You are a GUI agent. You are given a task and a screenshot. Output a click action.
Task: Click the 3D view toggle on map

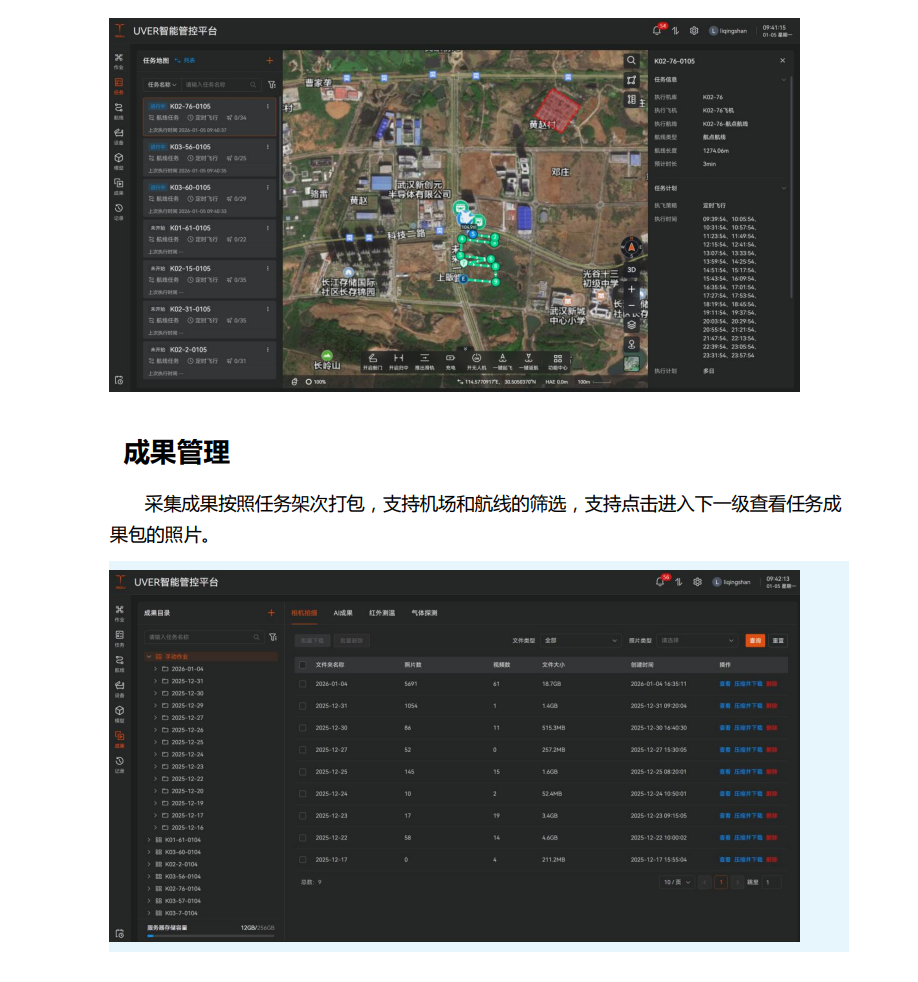631,269
